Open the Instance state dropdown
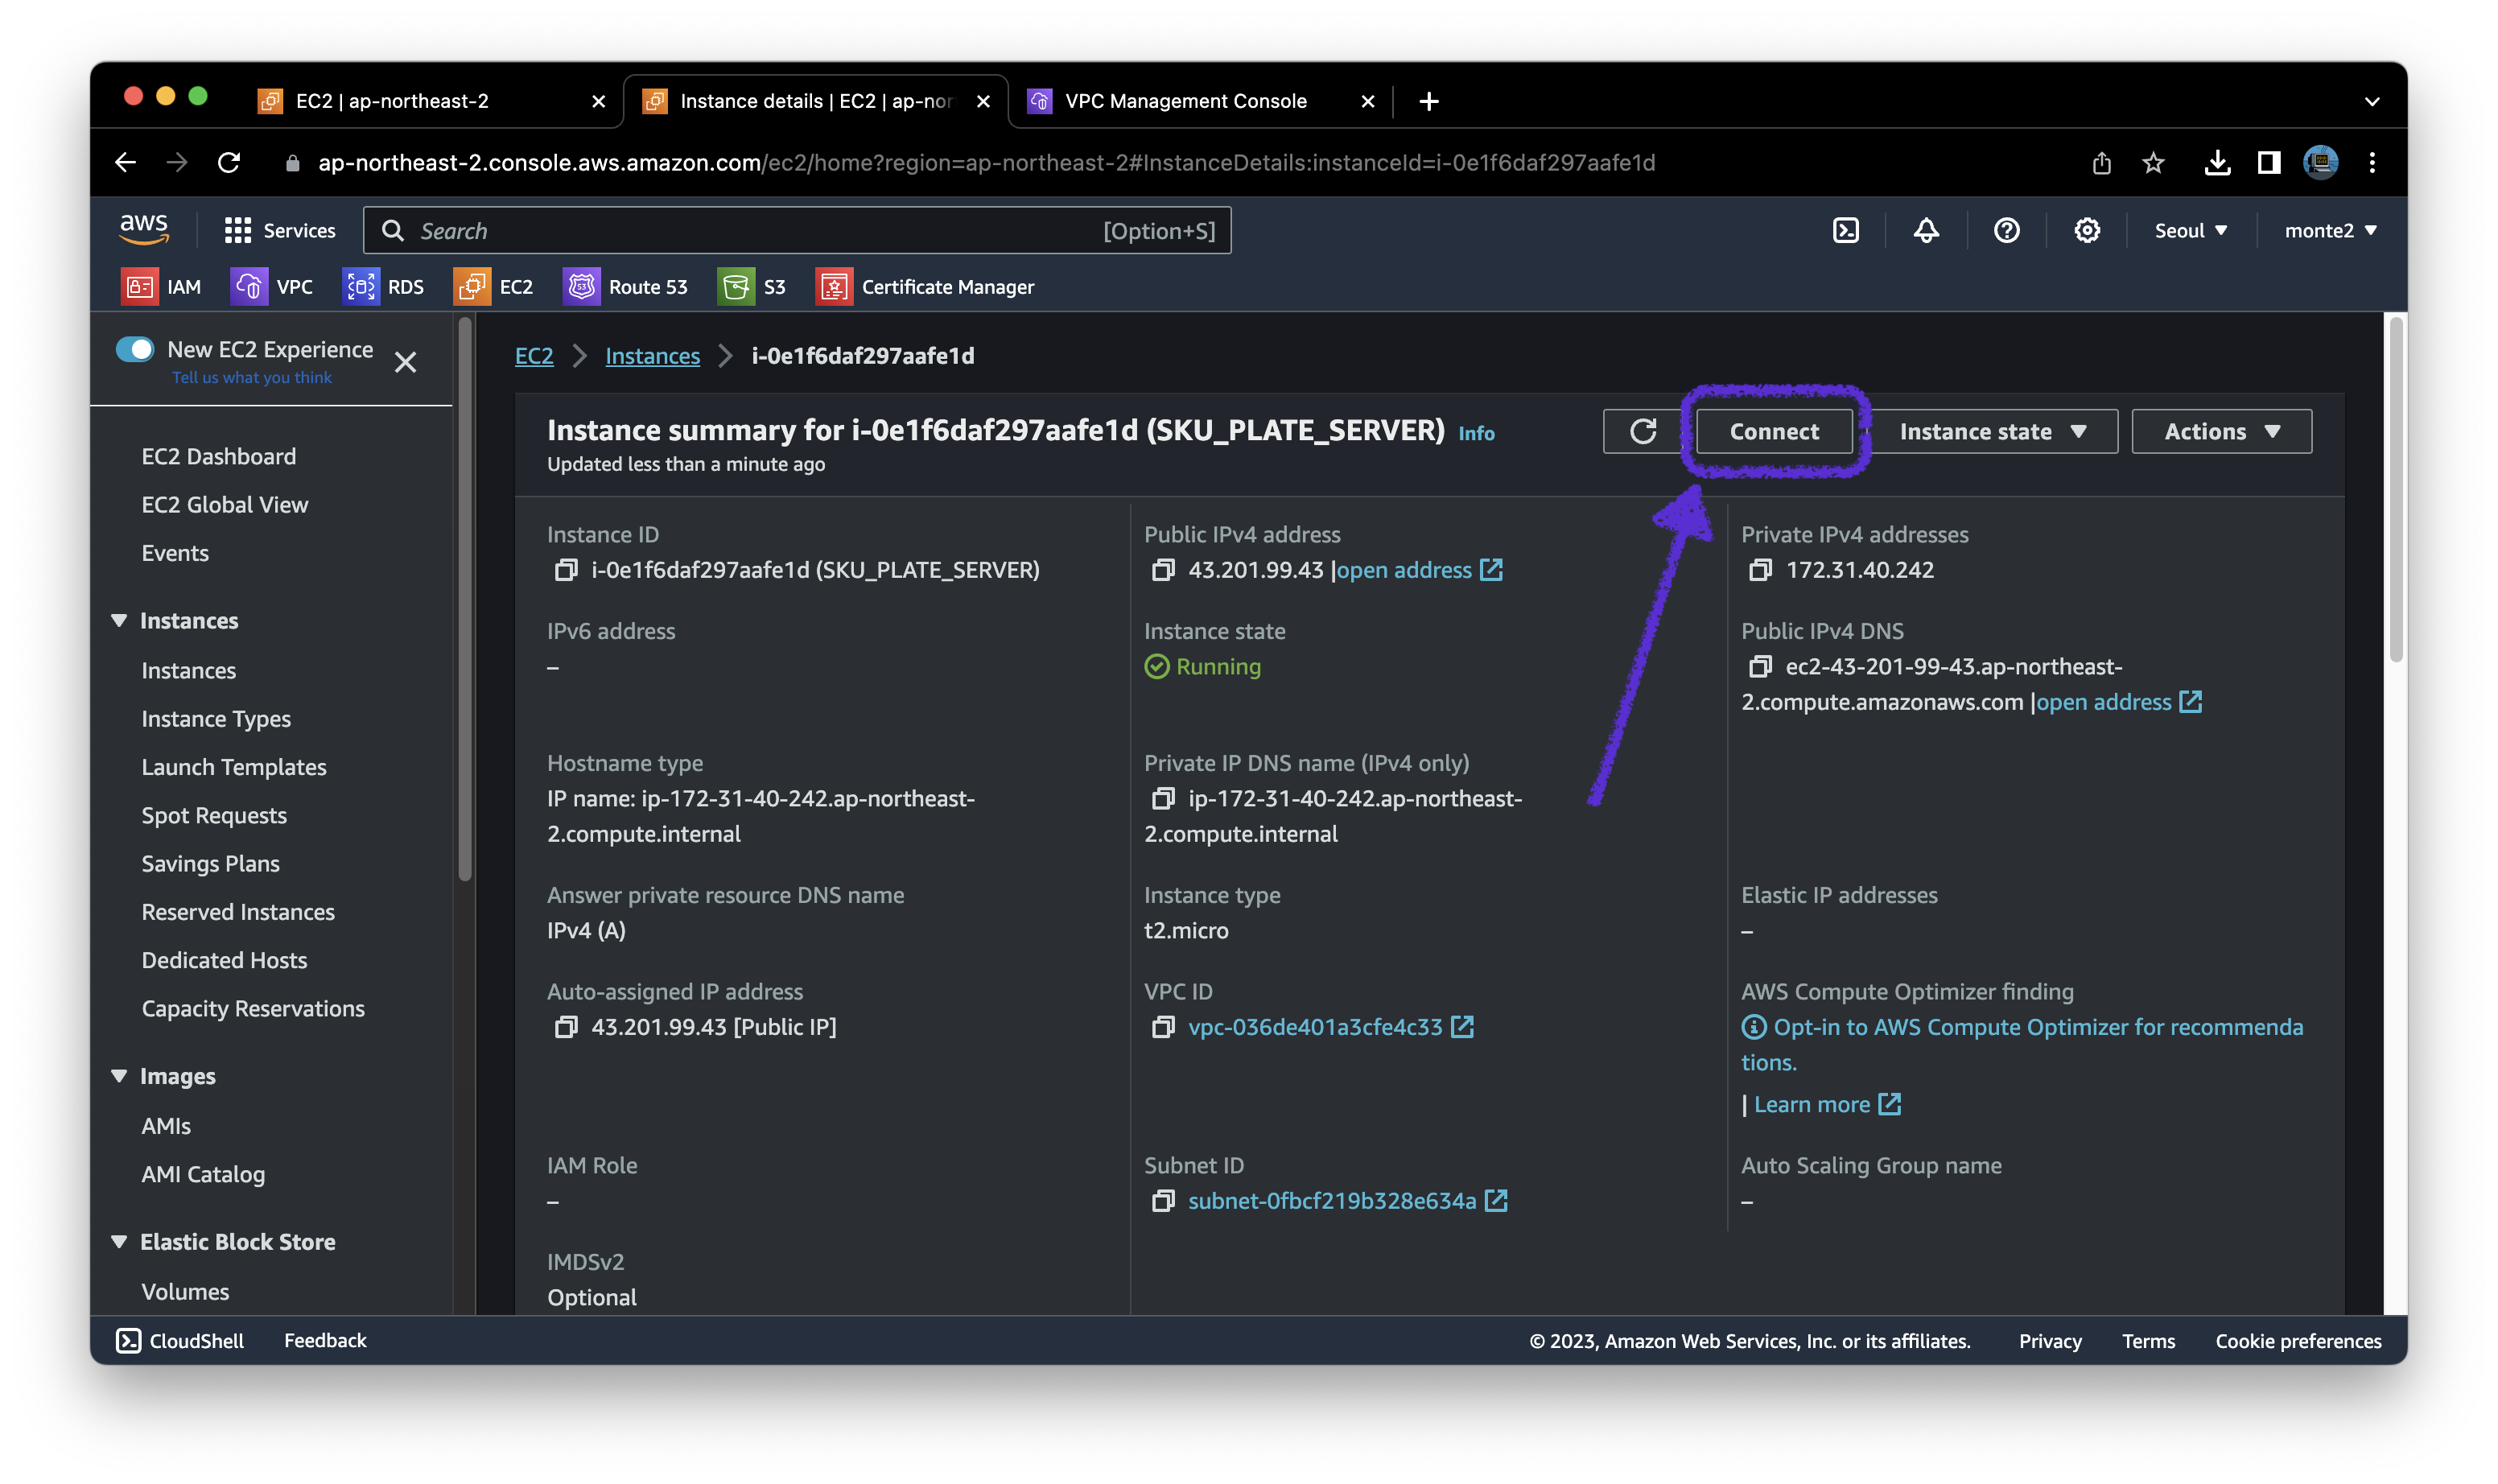This screenshot has width=2498, height=1484. coord(1992,431)
